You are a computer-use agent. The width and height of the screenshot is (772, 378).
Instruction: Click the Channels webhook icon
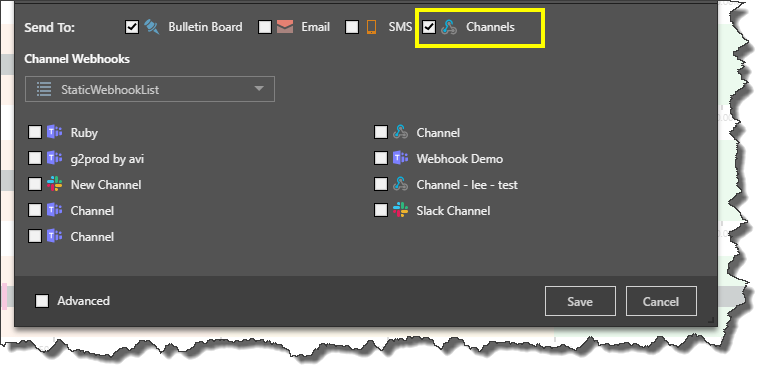(449, 27)
